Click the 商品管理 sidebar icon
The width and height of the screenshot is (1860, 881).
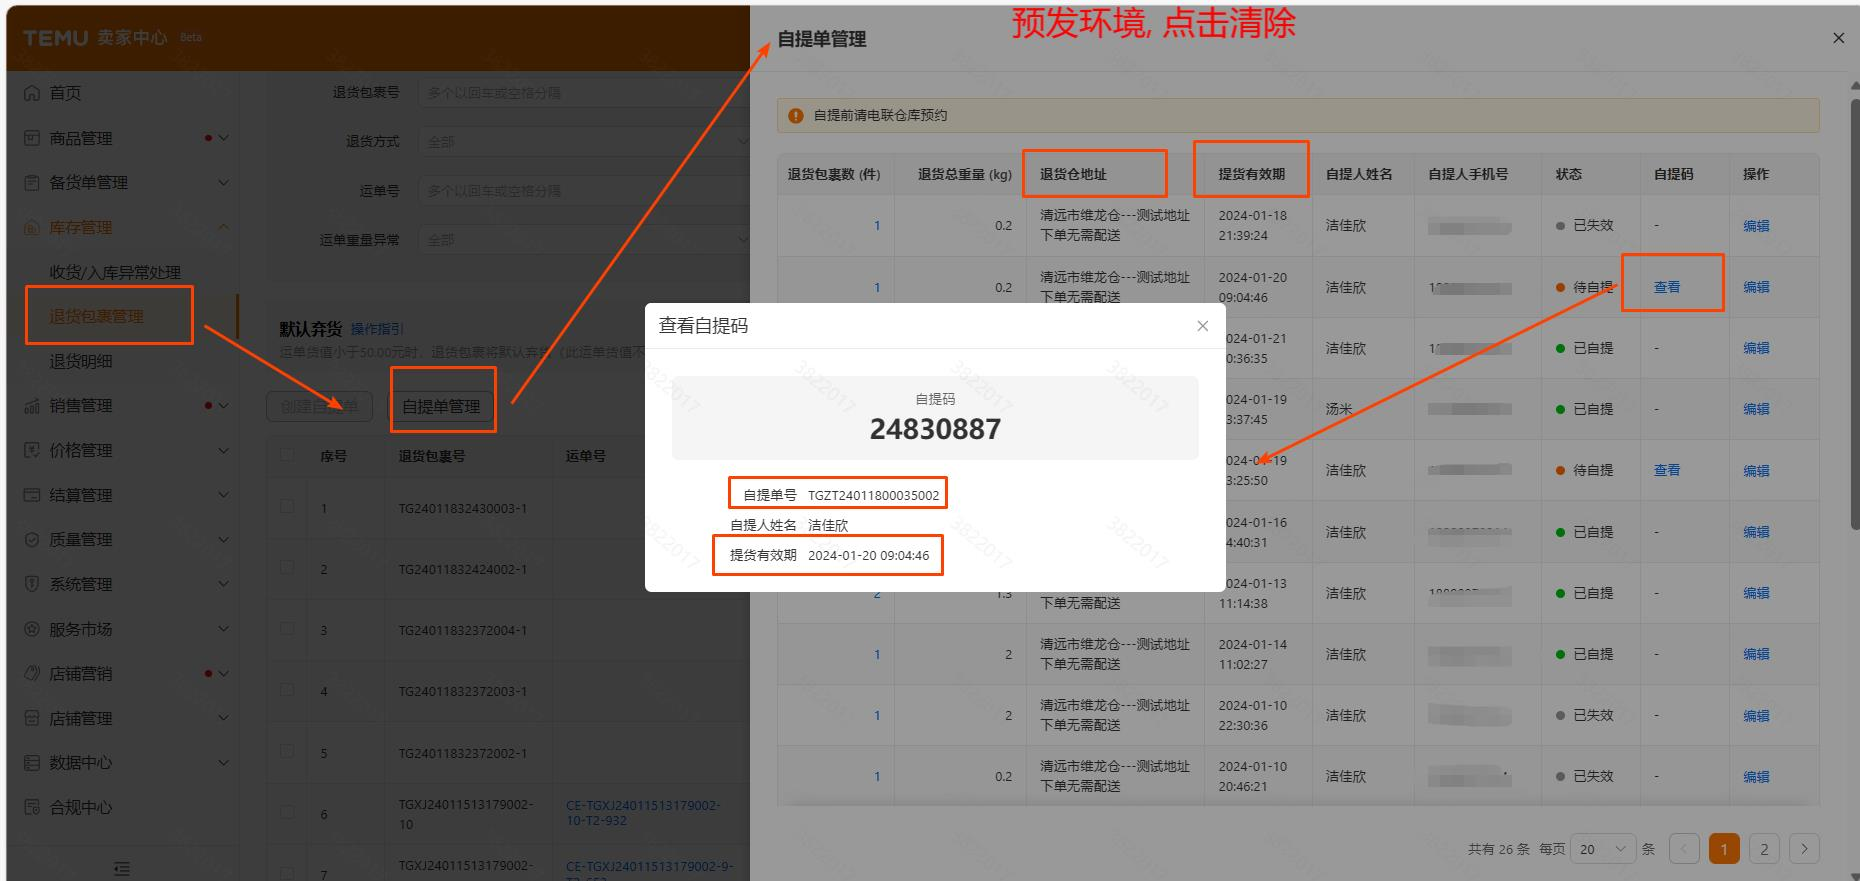pyautogui.click(x=32, y=138)
